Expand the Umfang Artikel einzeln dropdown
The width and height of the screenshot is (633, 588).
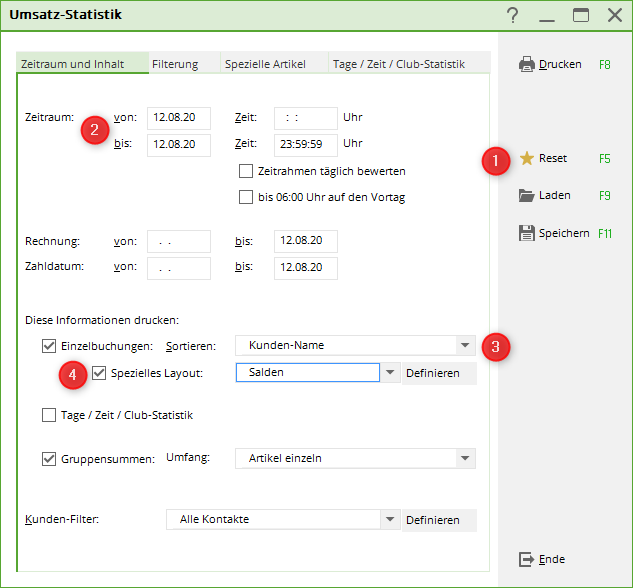465,459
